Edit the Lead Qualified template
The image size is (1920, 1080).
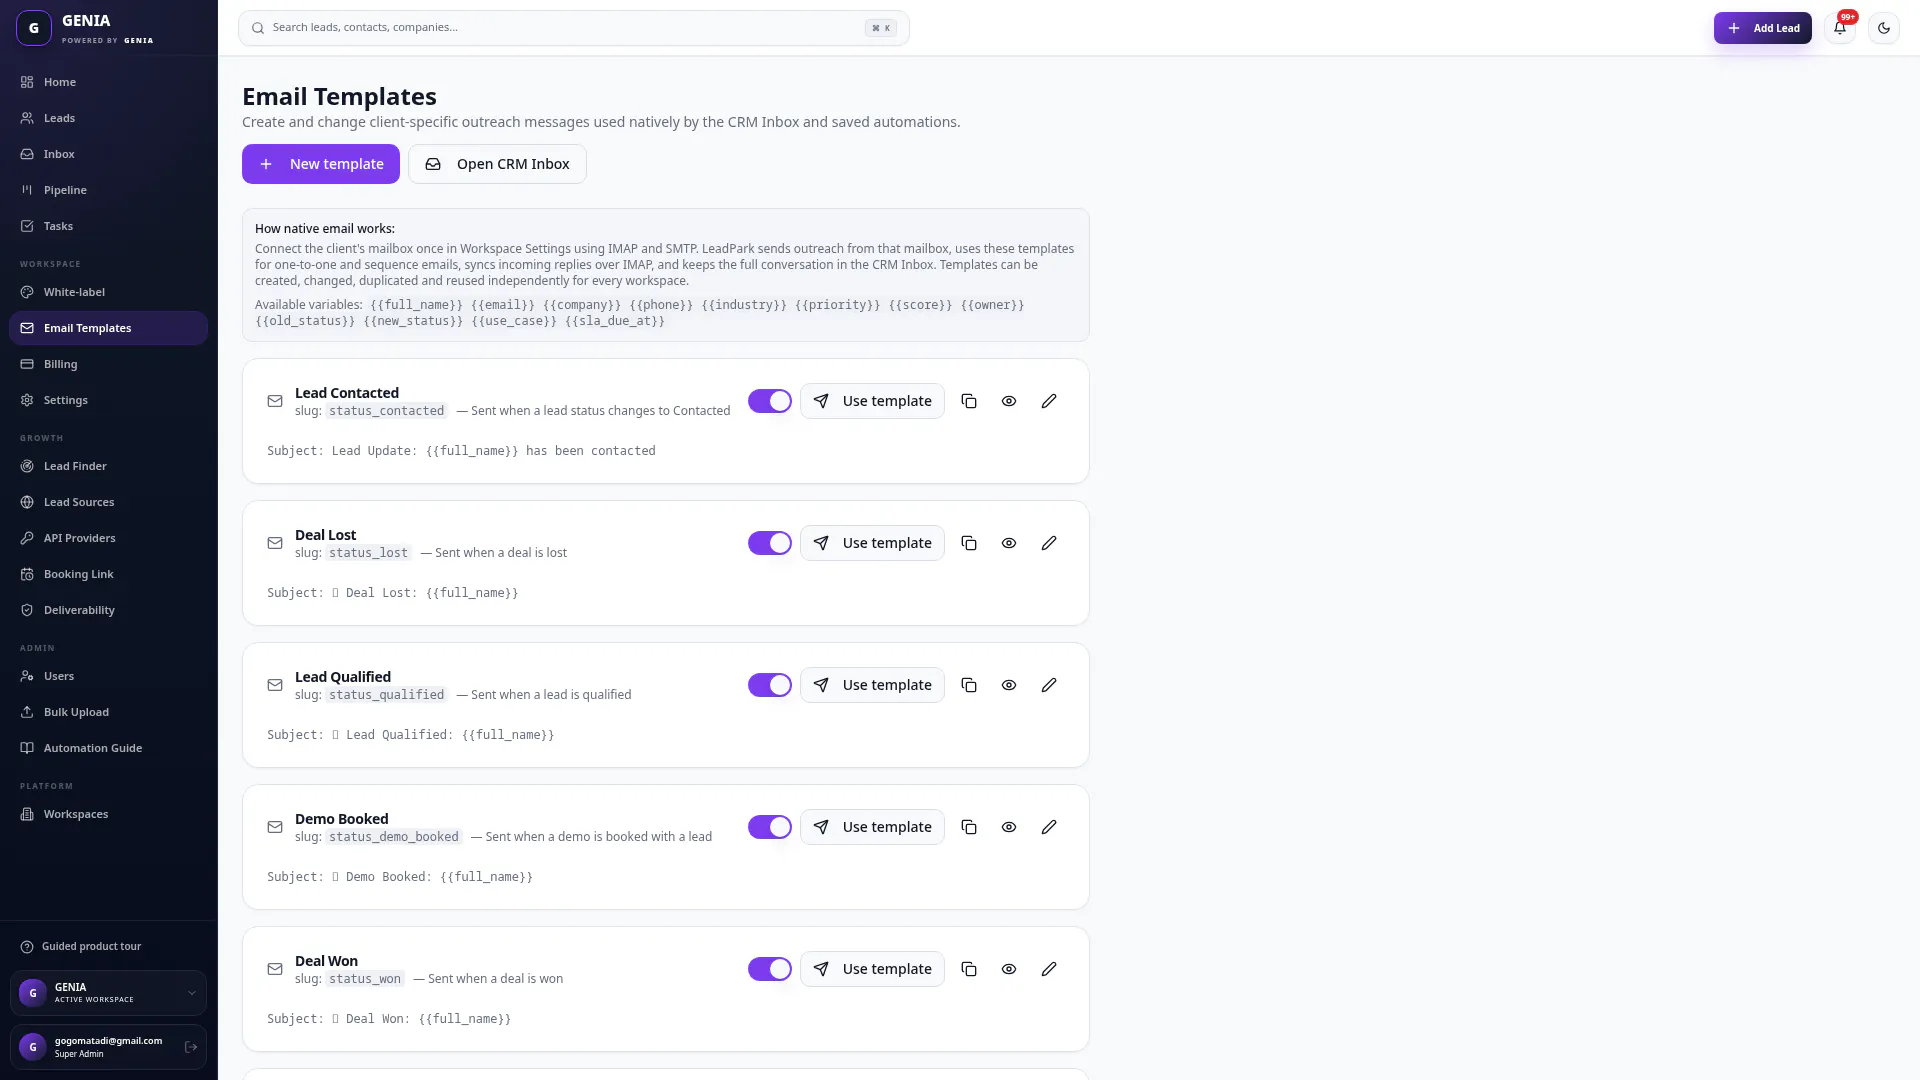1049,685
